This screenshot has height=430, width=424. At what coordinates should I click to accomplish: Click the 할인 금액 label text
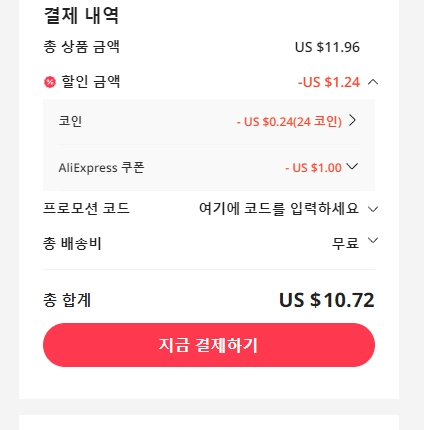pos(90,82)
